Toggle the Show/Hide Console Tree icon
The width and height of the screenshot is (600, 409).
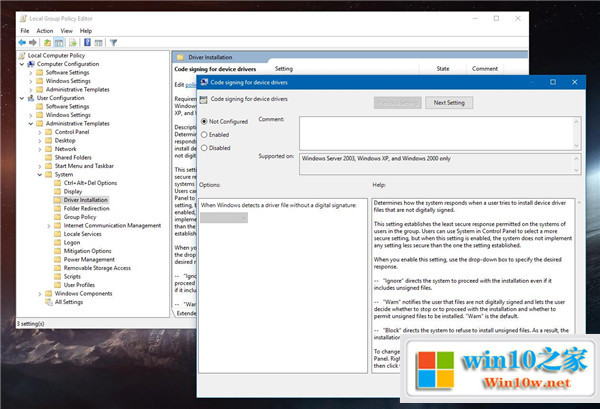(x=59, y=42)
